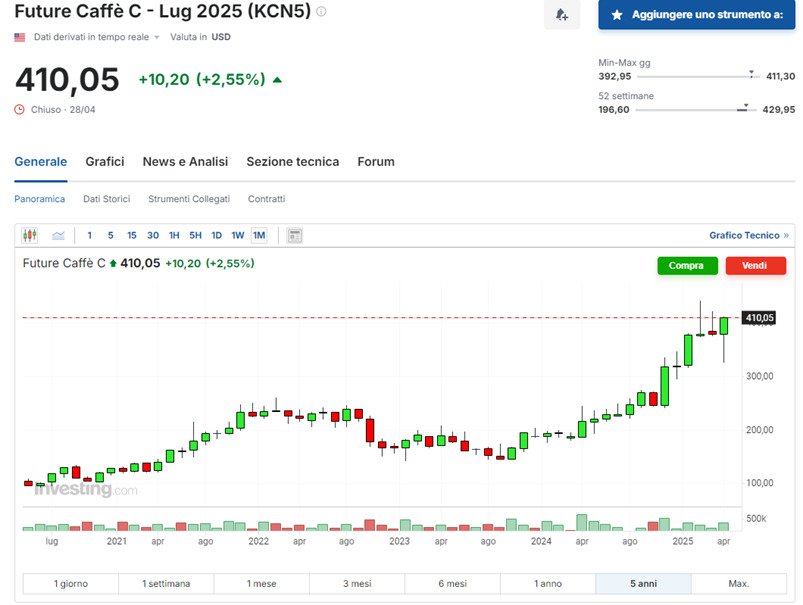The width and height of the screenshot is (803, 605).
Task: Open the Dati derivati in tempo reale dropdown
Action: [x=96, y=37]
